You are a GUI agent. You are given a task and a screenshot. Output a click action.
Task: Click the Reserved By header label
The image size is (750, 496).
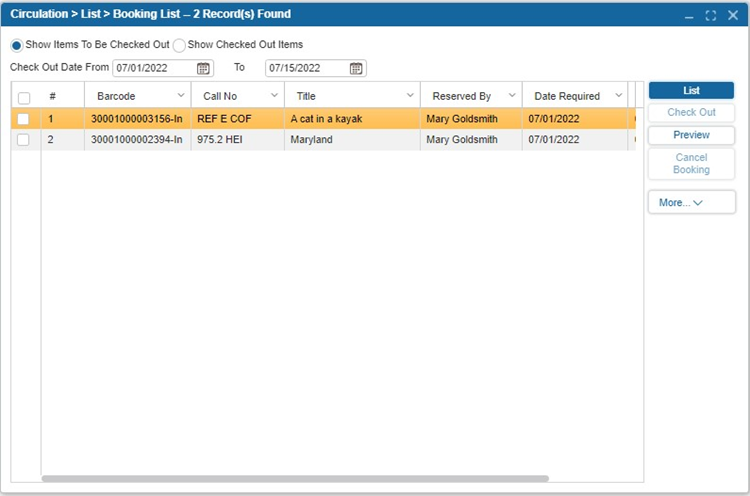tap(462, 96)
